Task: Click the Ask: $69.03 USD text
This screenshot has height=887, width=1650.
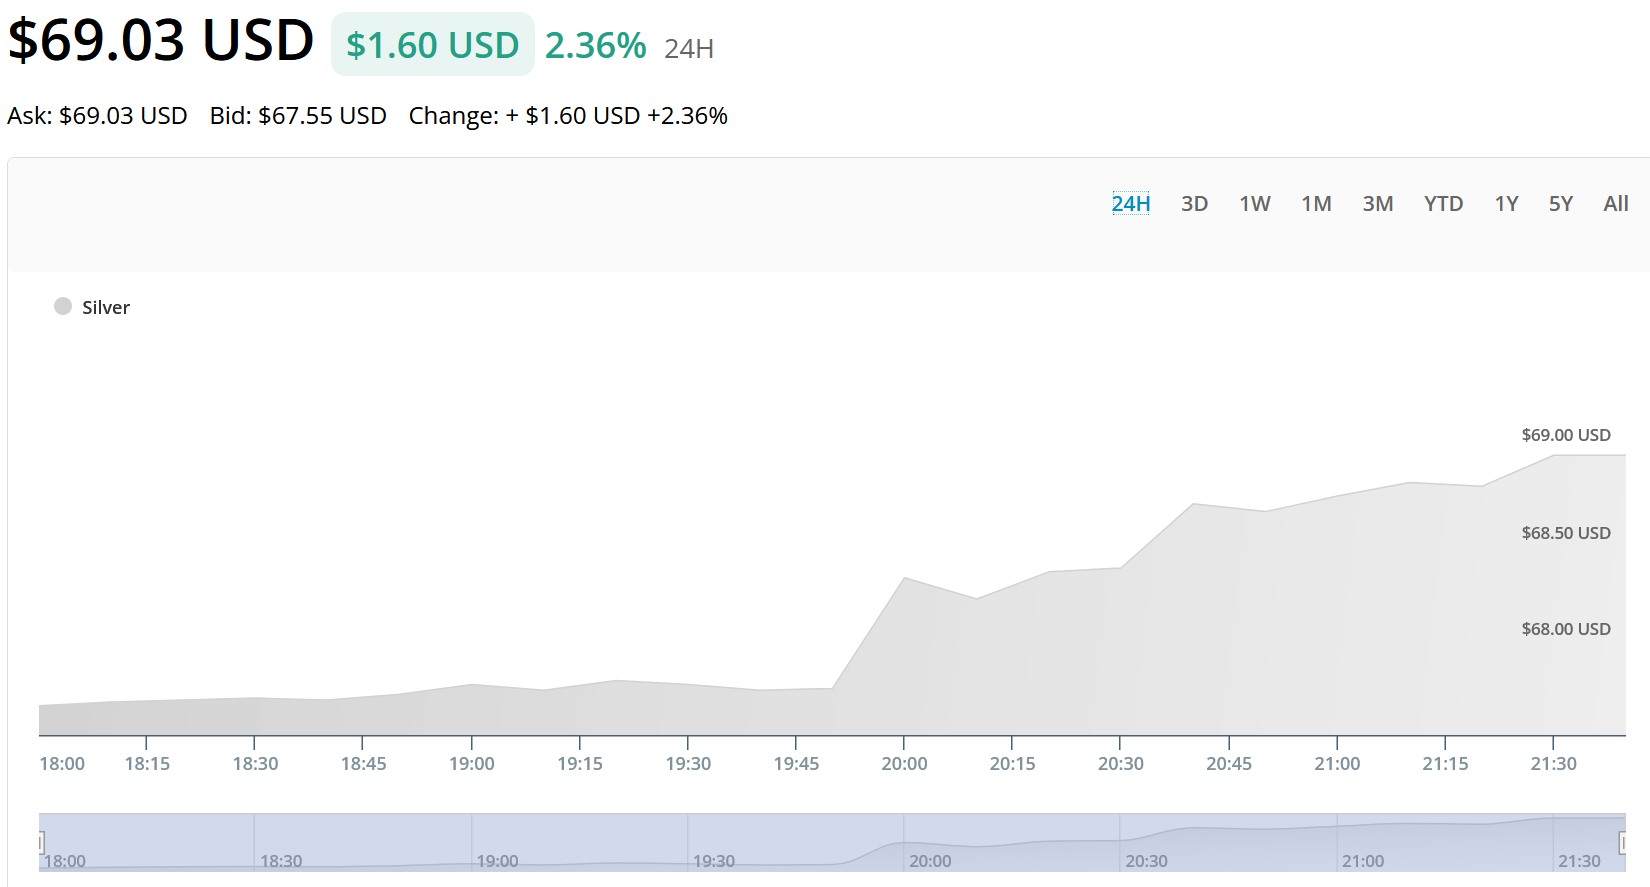Action: [x=97, y=116]
